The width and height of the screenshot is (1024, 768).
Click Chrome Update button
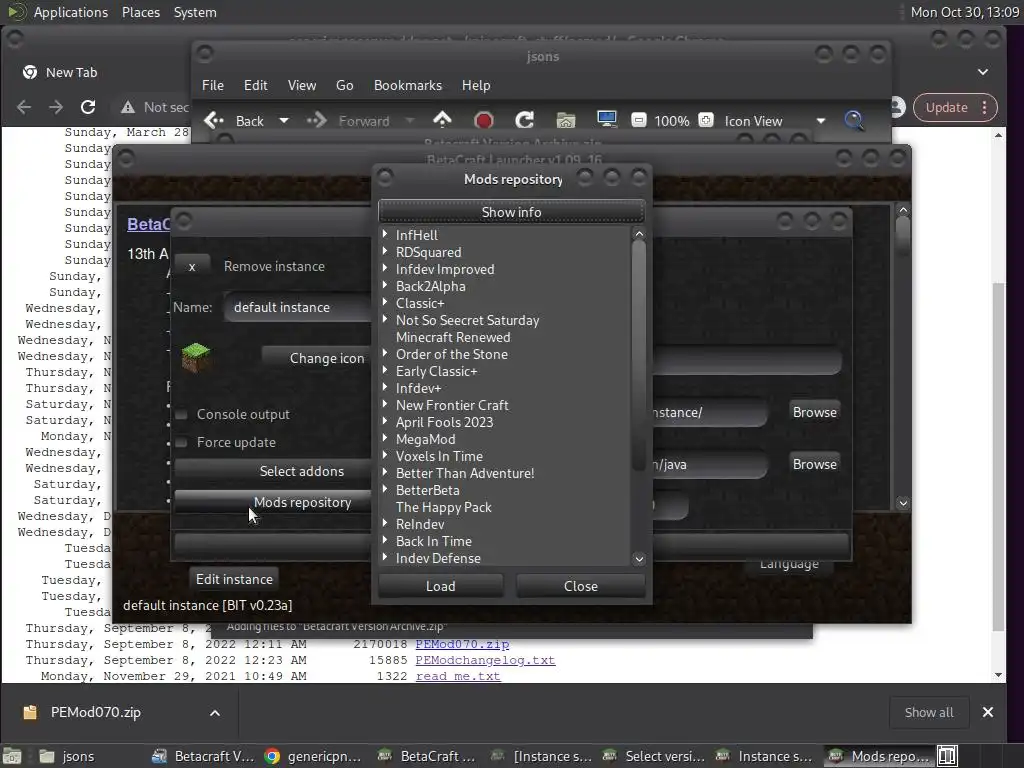[x=946, y=108]
